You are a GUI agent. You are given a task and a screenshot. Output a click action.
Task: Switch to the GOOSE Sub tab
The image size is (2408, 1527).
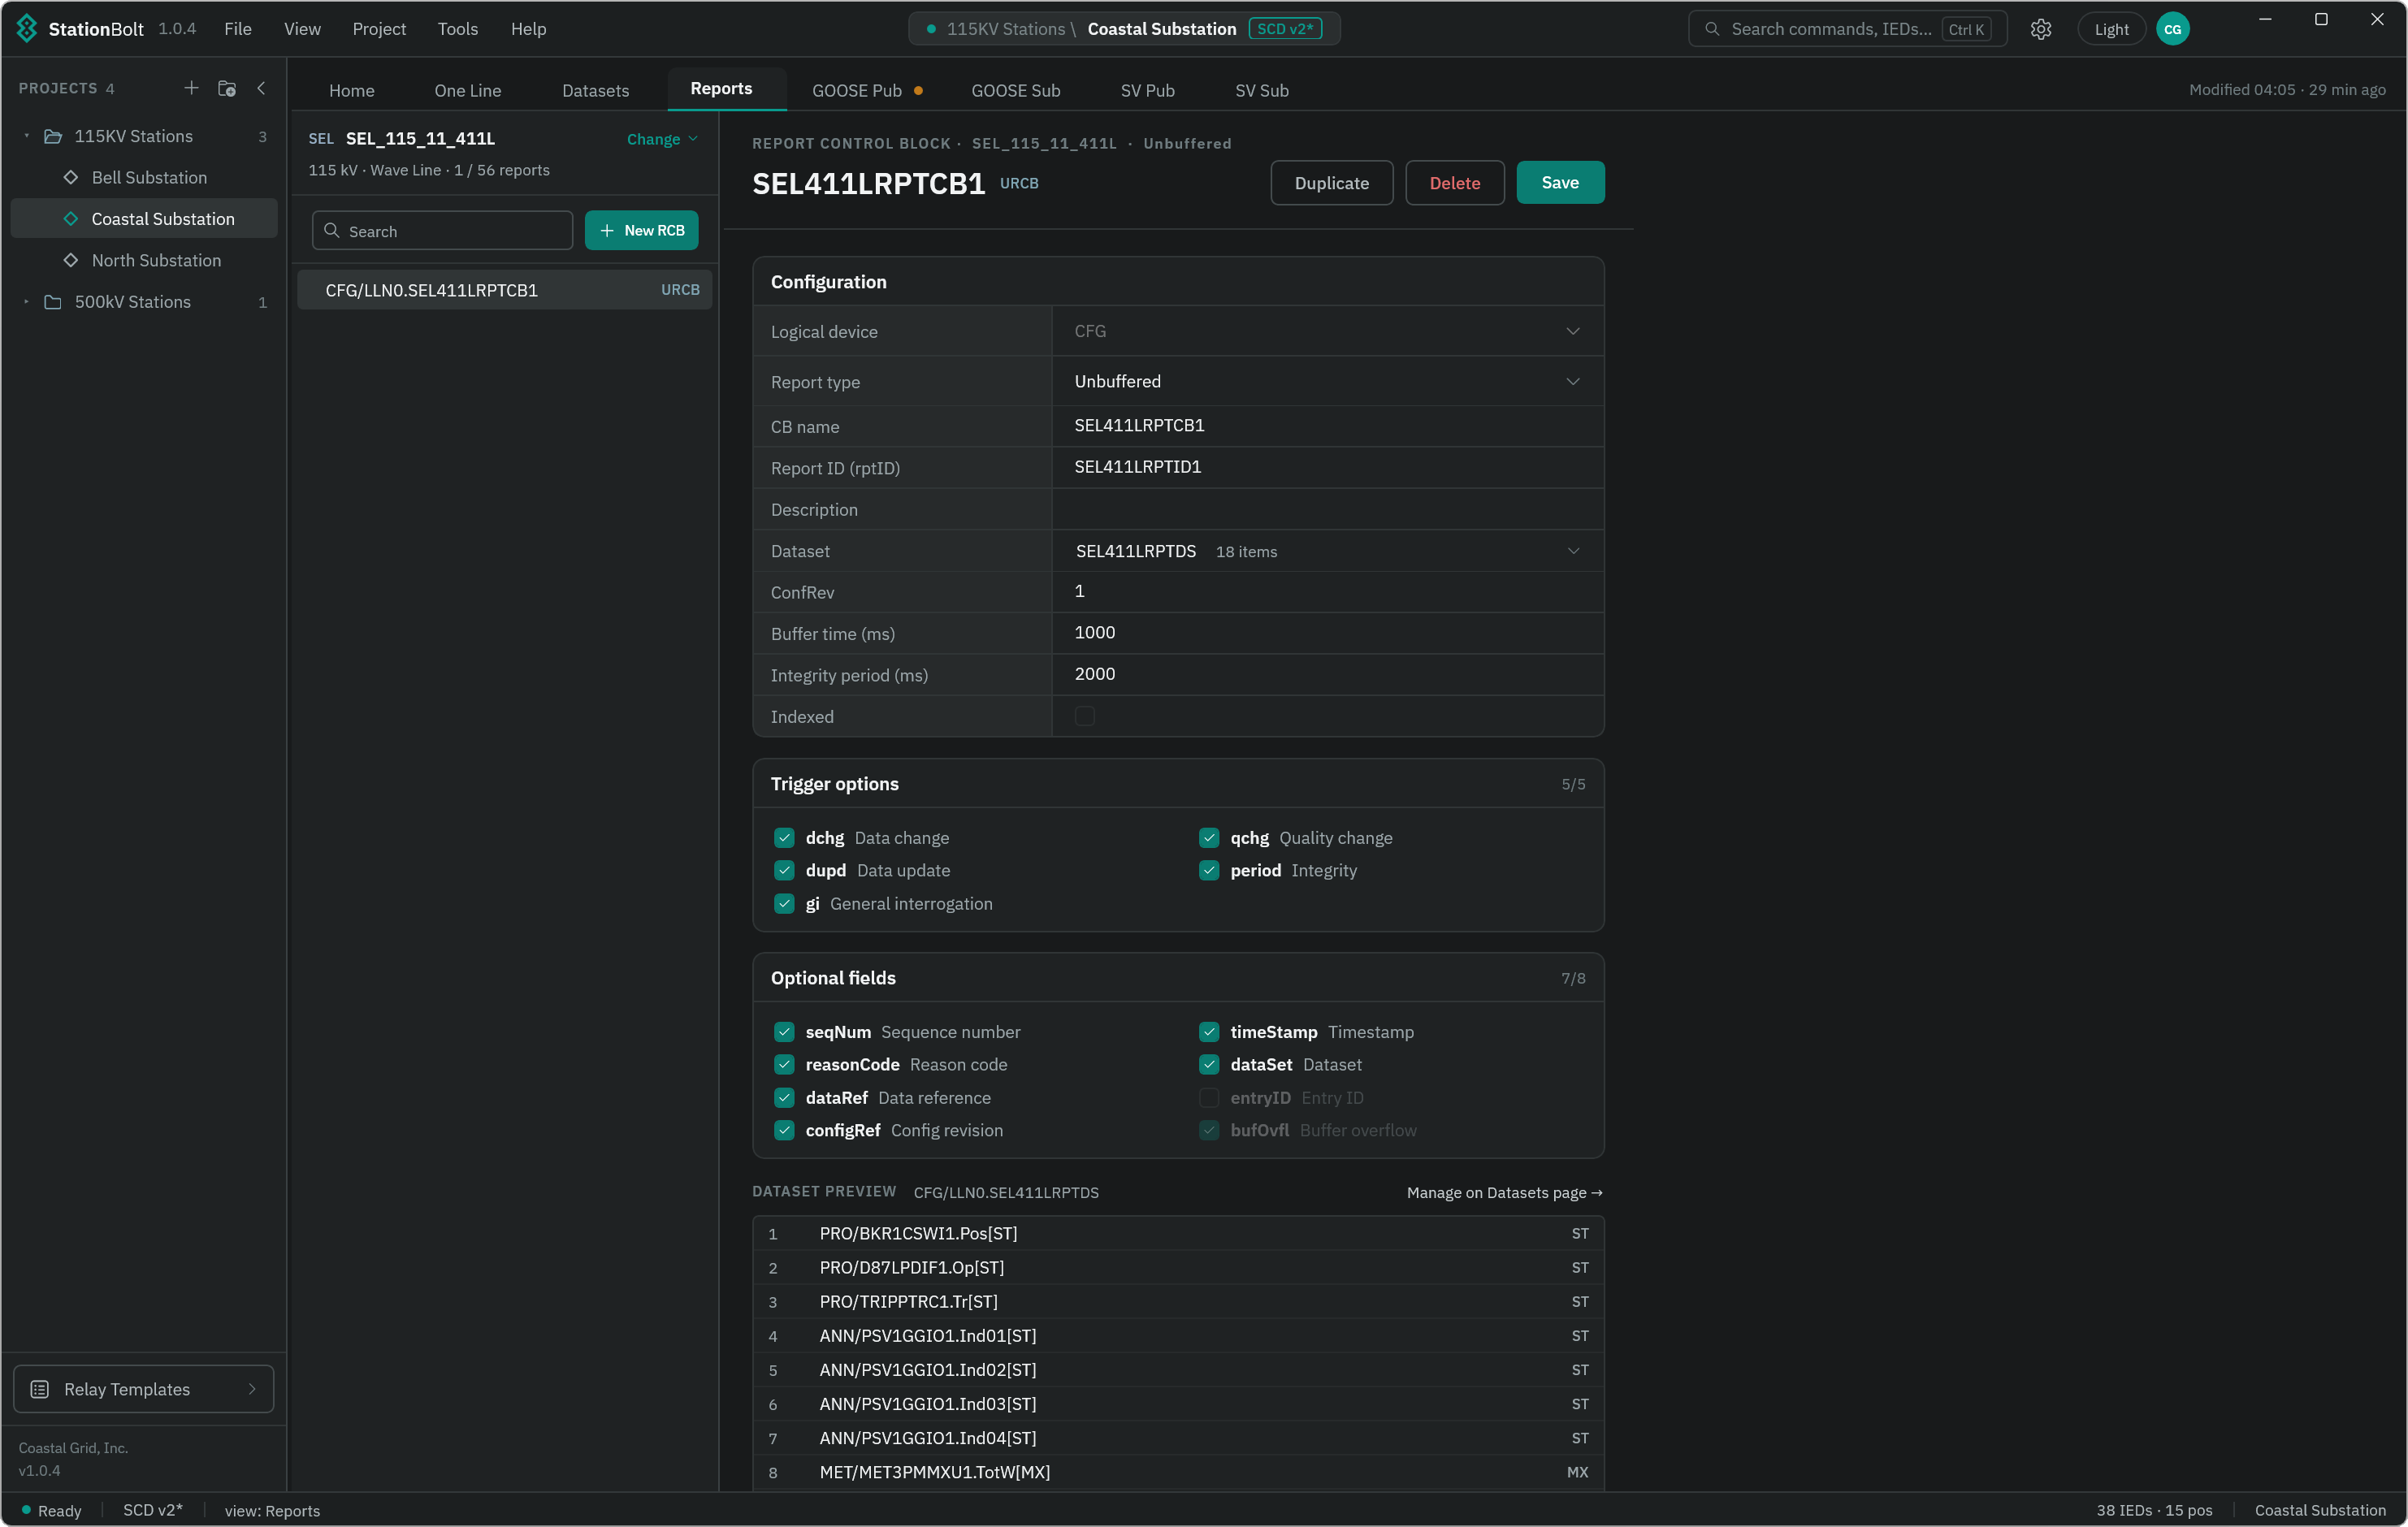coord(1015,90)
